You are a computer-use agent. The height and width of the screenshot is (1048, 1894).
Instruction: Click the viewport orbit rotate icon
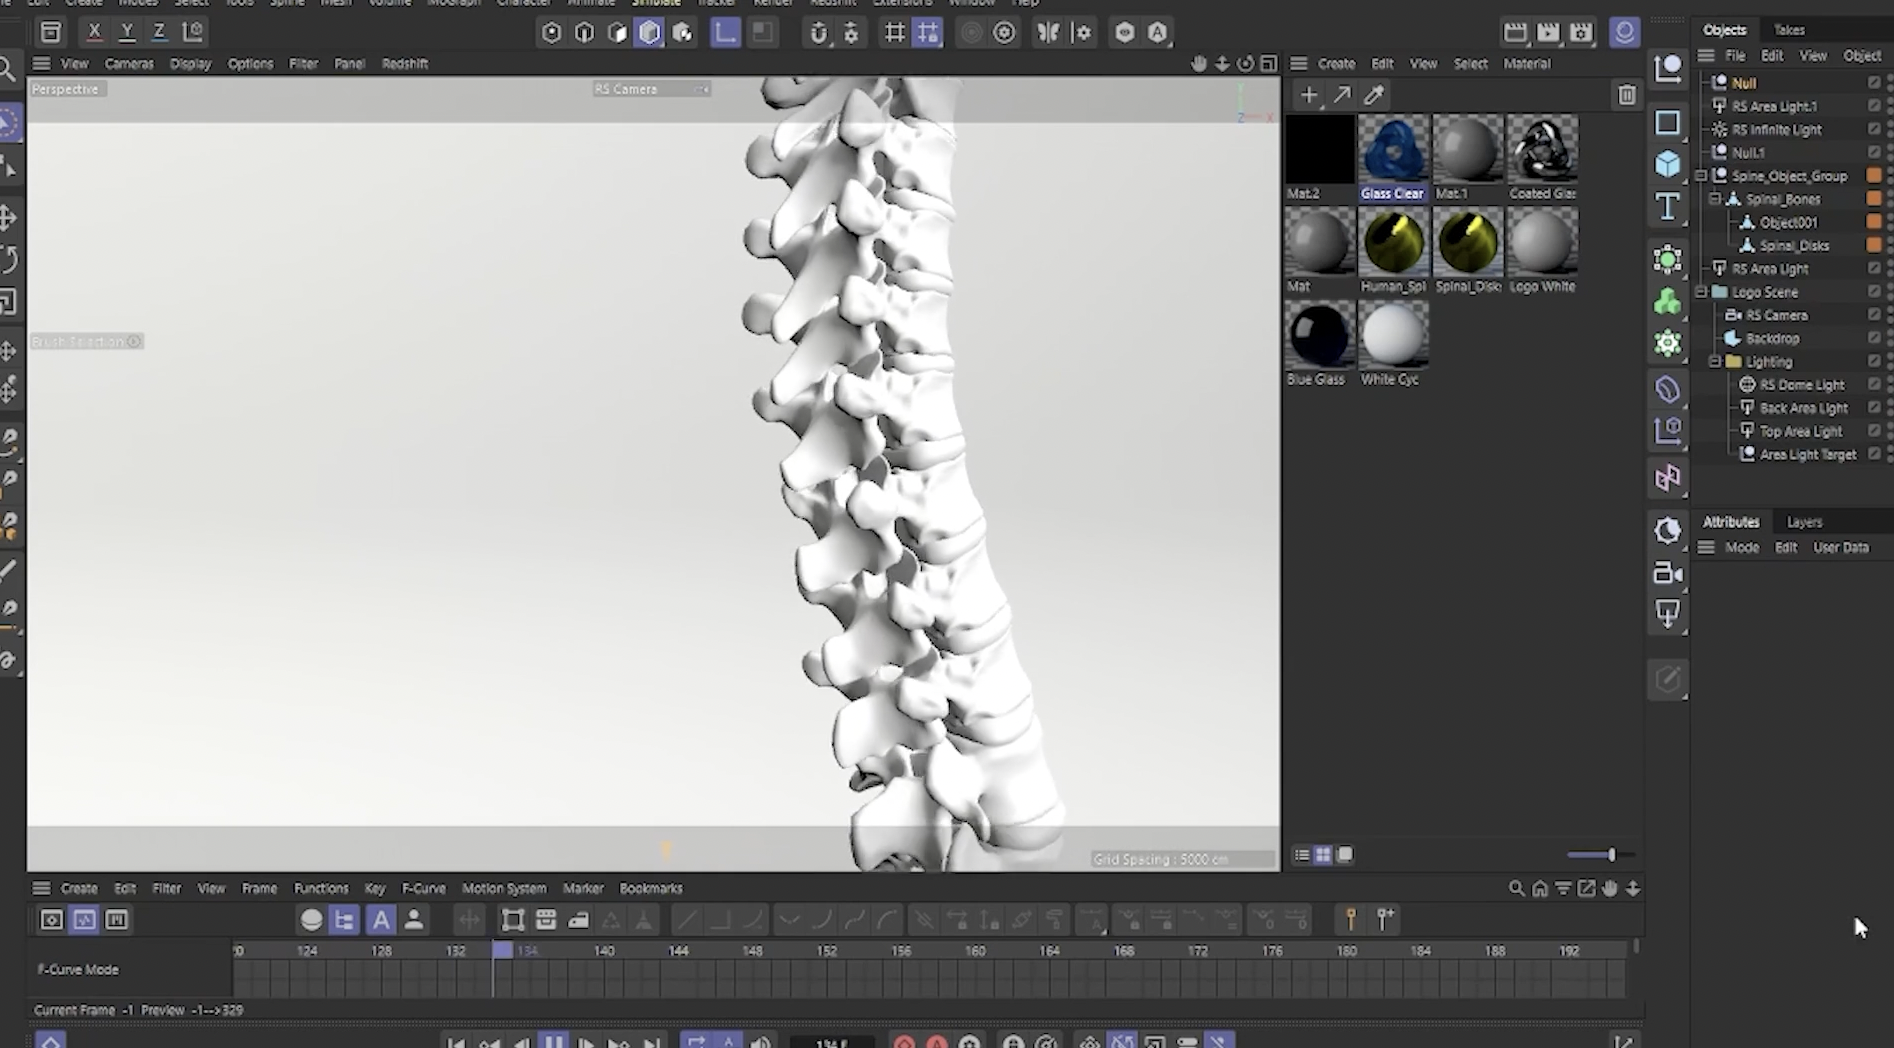click(1245, 63)
